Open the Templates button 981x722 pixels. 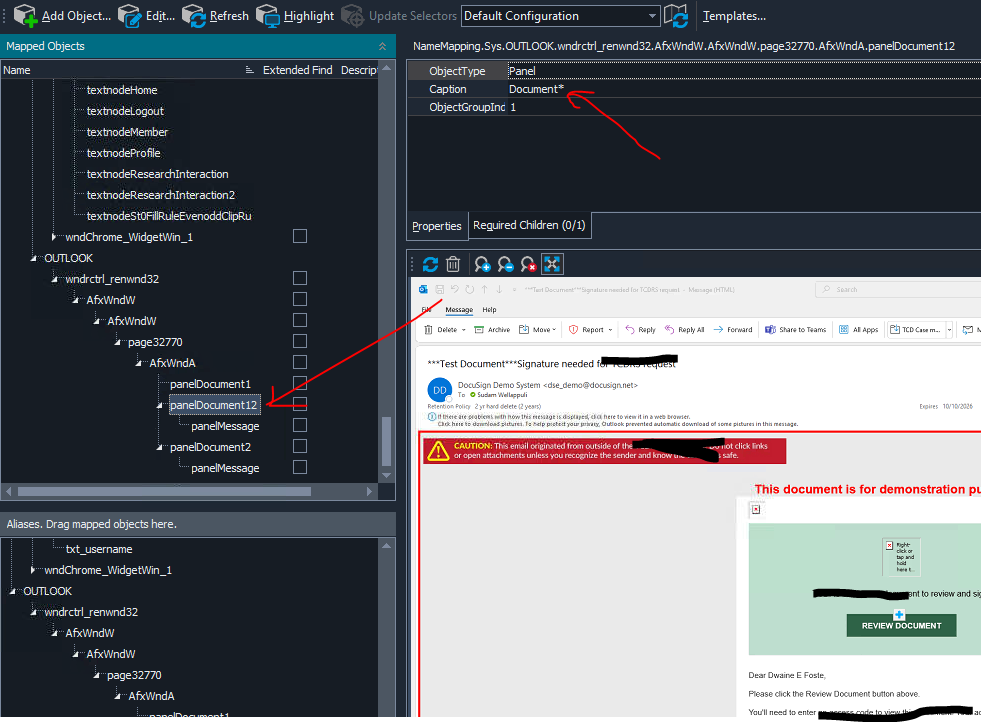[x=734, y=16]
